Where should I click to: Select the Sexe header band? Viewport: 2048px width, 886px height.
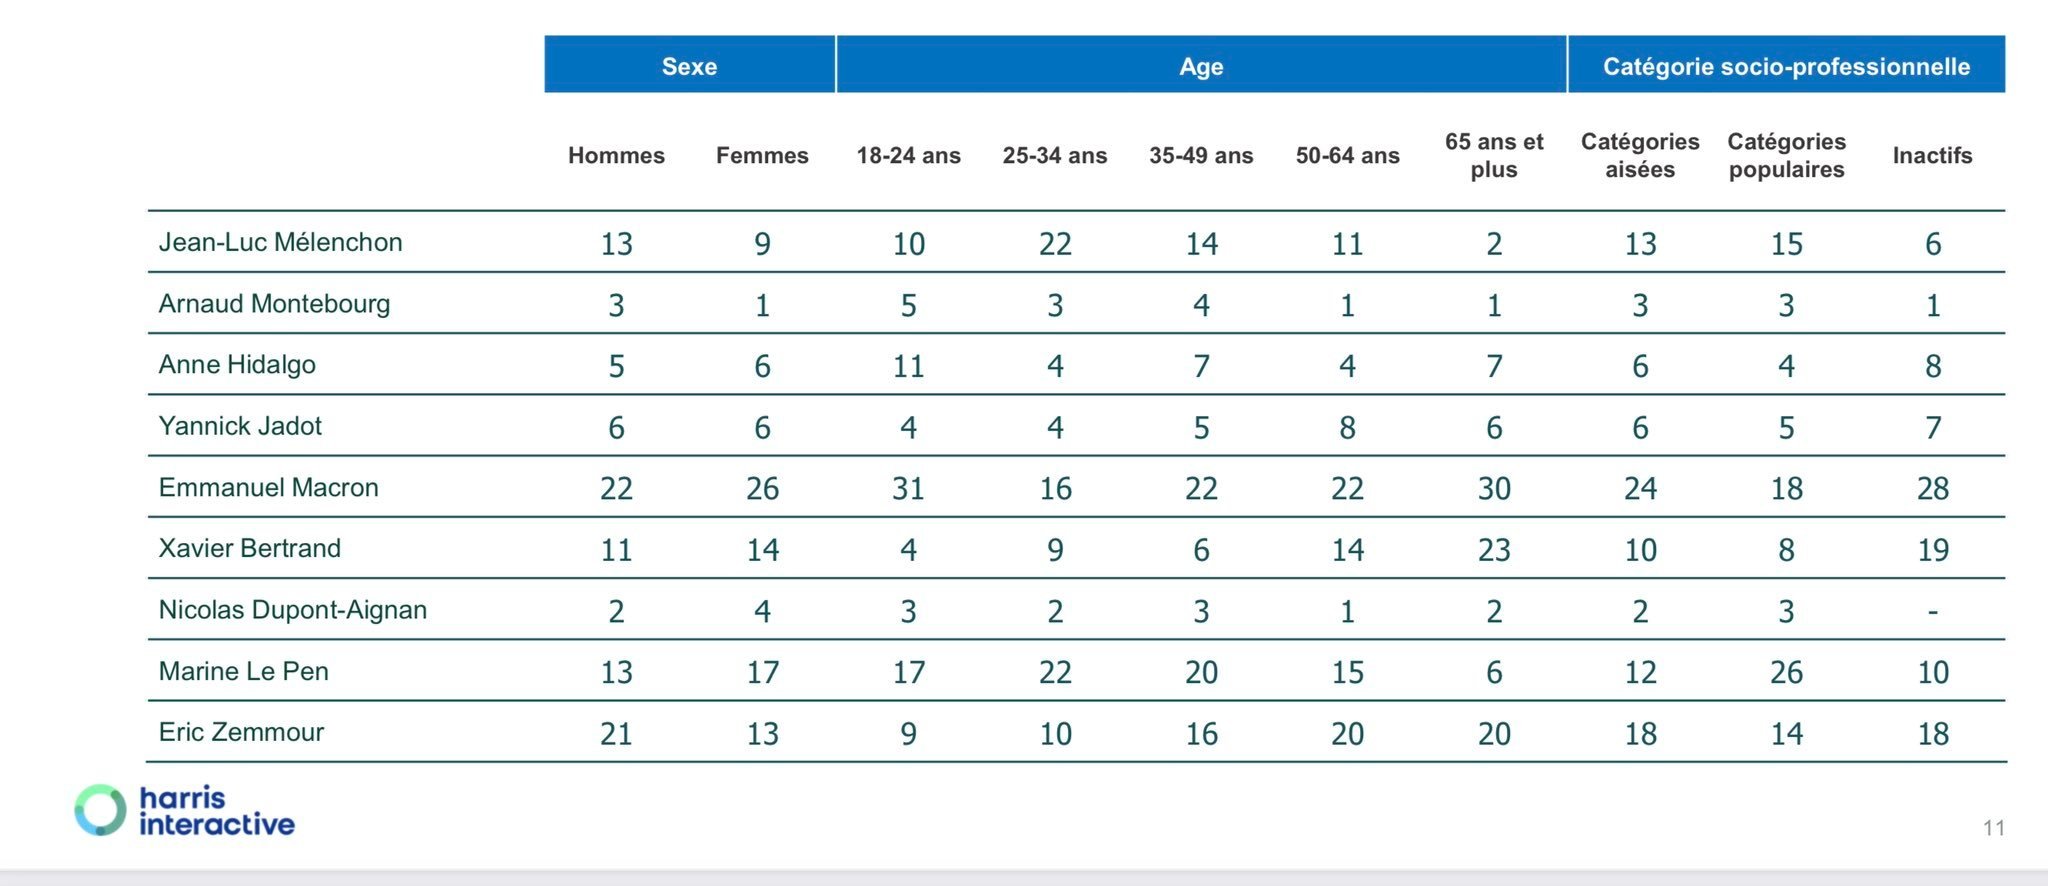pos(689,65)
